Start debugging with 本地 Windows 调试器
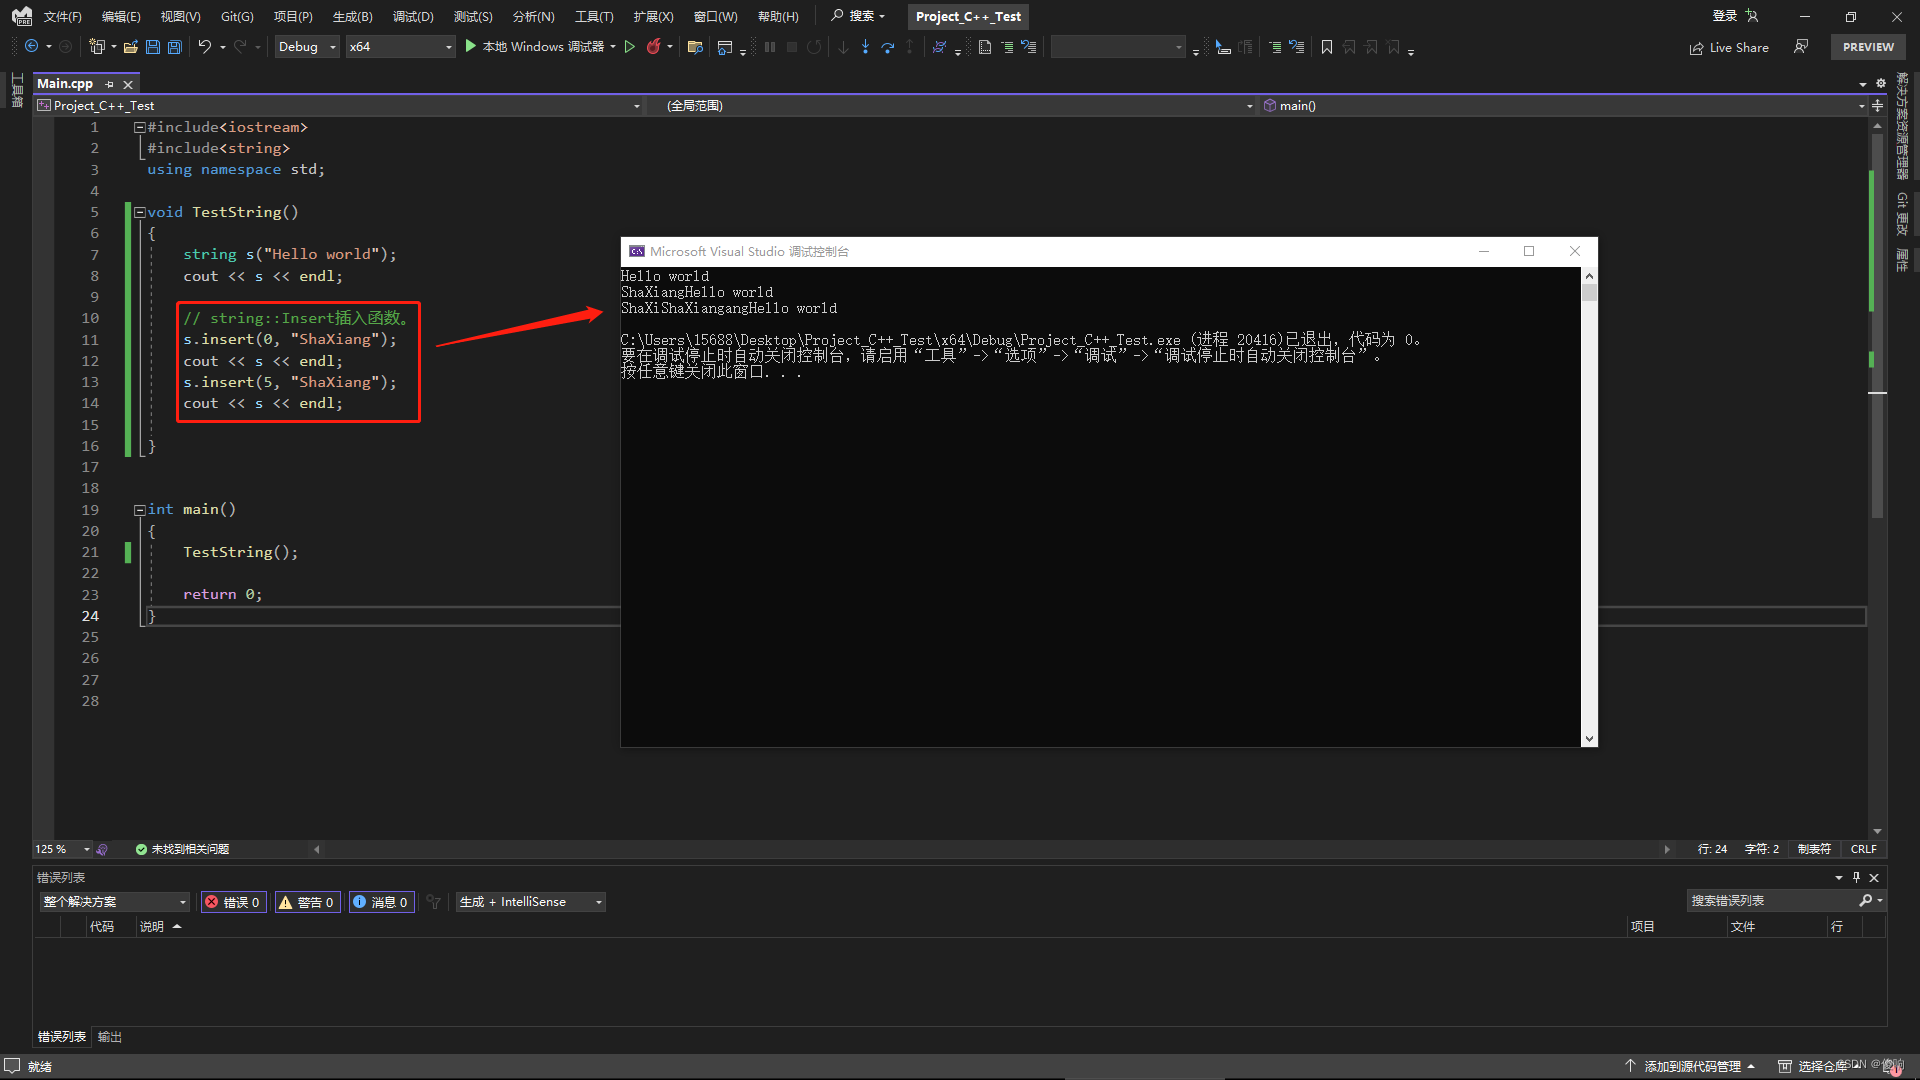Screen dimensions: 1920x1080 pyautogui.click(x=535, y=47)
